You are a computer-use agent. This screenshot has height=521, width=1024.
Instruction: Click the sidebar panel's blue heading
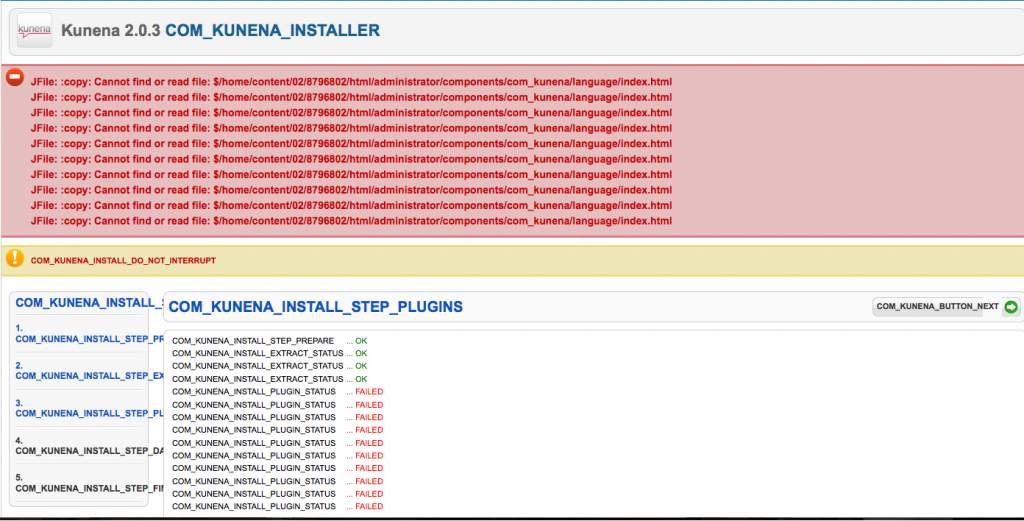coord(88,302)
